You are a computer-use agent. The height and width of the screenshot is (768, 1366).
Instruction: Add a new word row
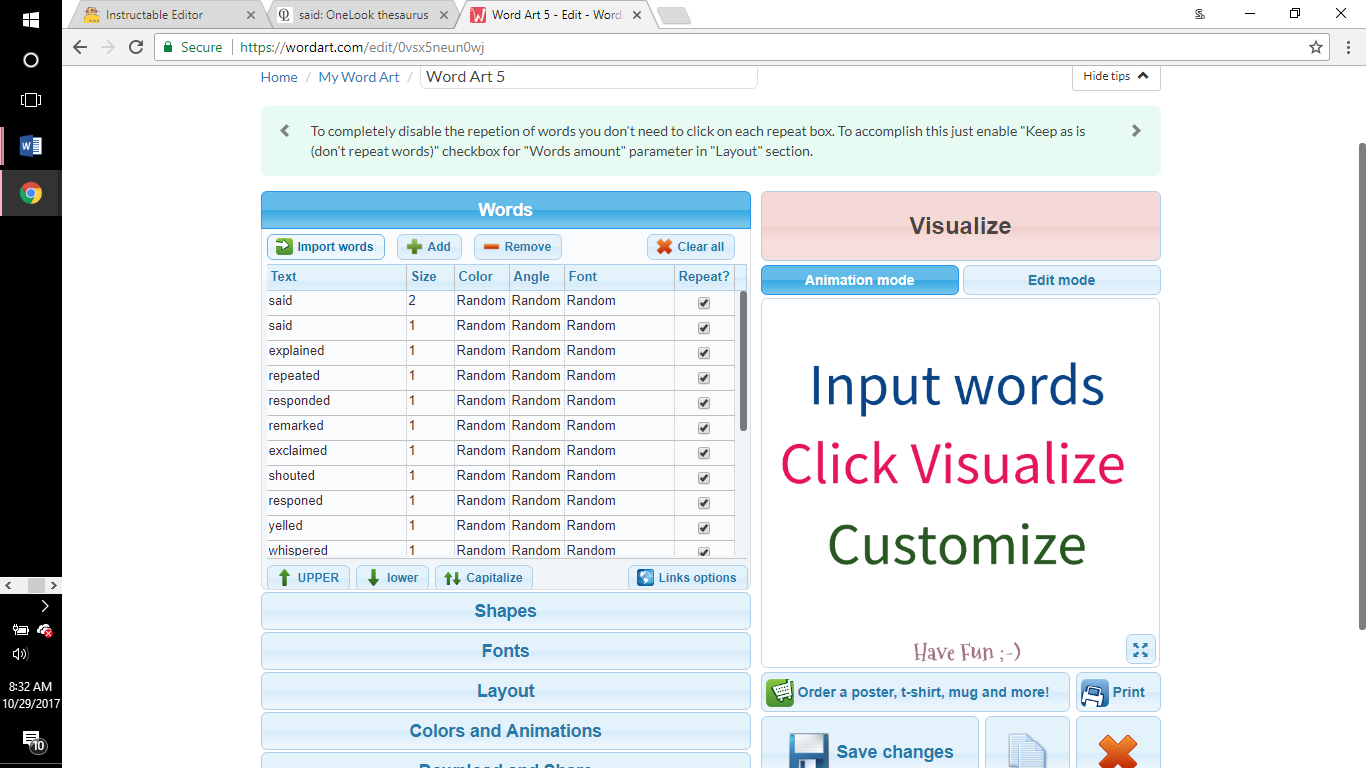429,247
